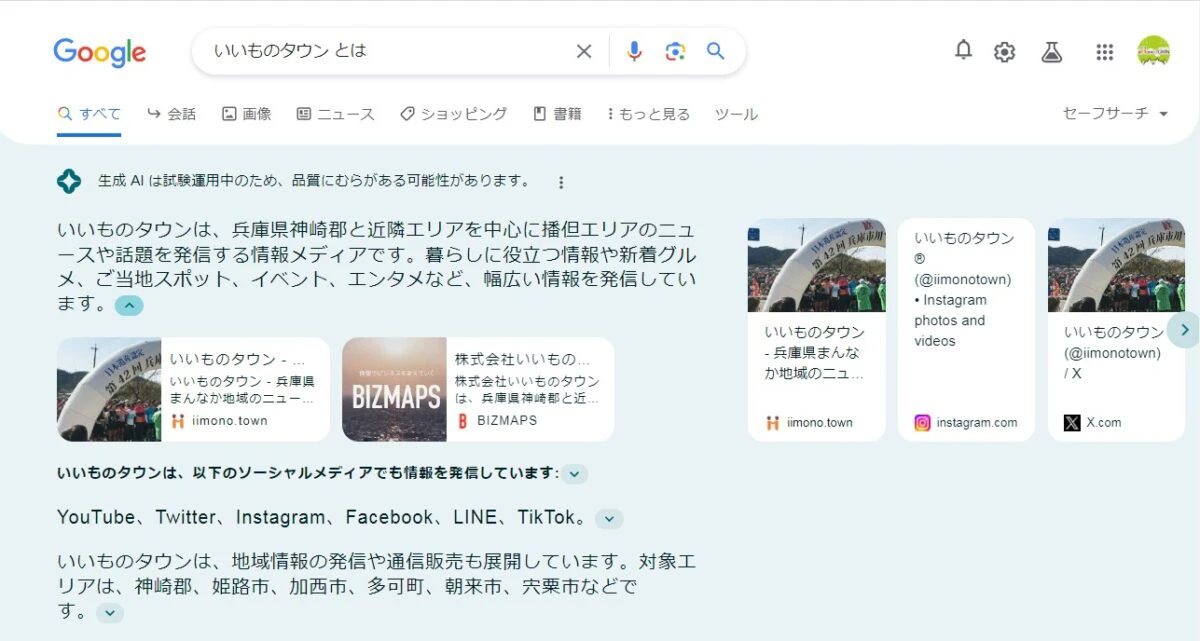
Task: Advance source cards with right arrow
Action: (x=1184, y=329)
